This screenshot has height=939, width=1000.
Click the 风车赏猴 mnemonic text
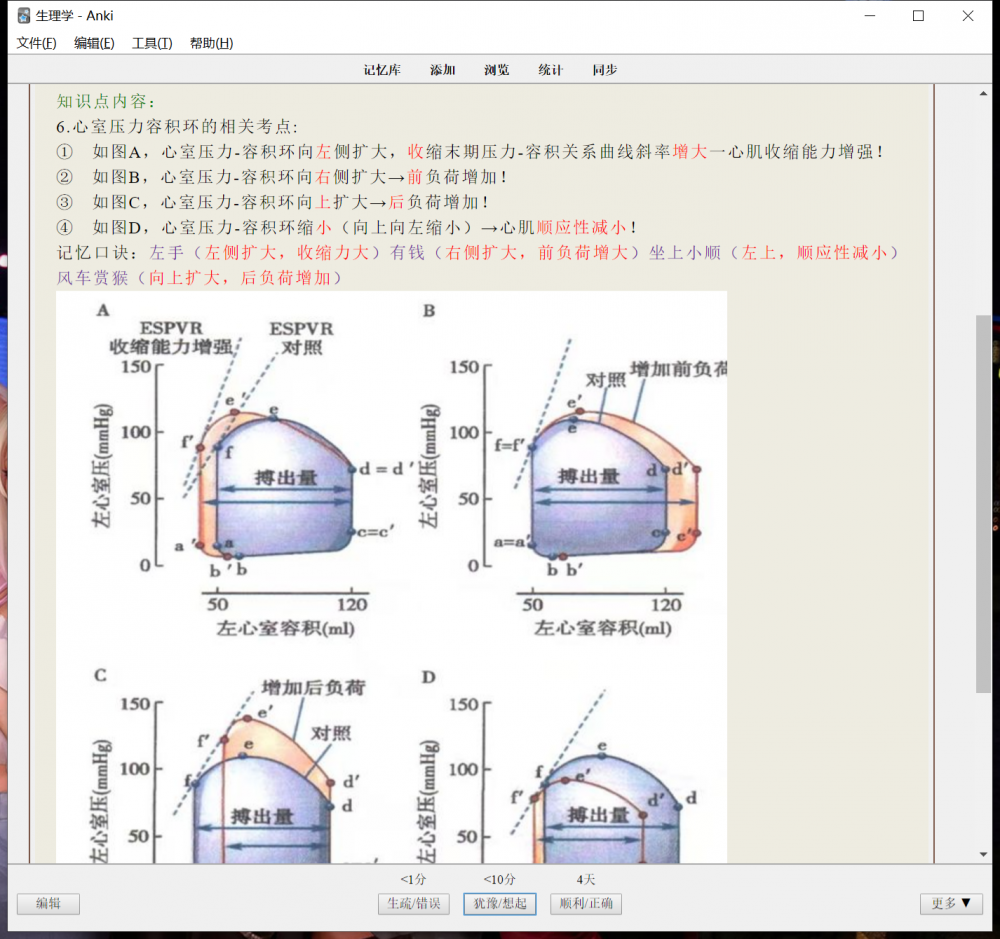(x=92, y=278)
